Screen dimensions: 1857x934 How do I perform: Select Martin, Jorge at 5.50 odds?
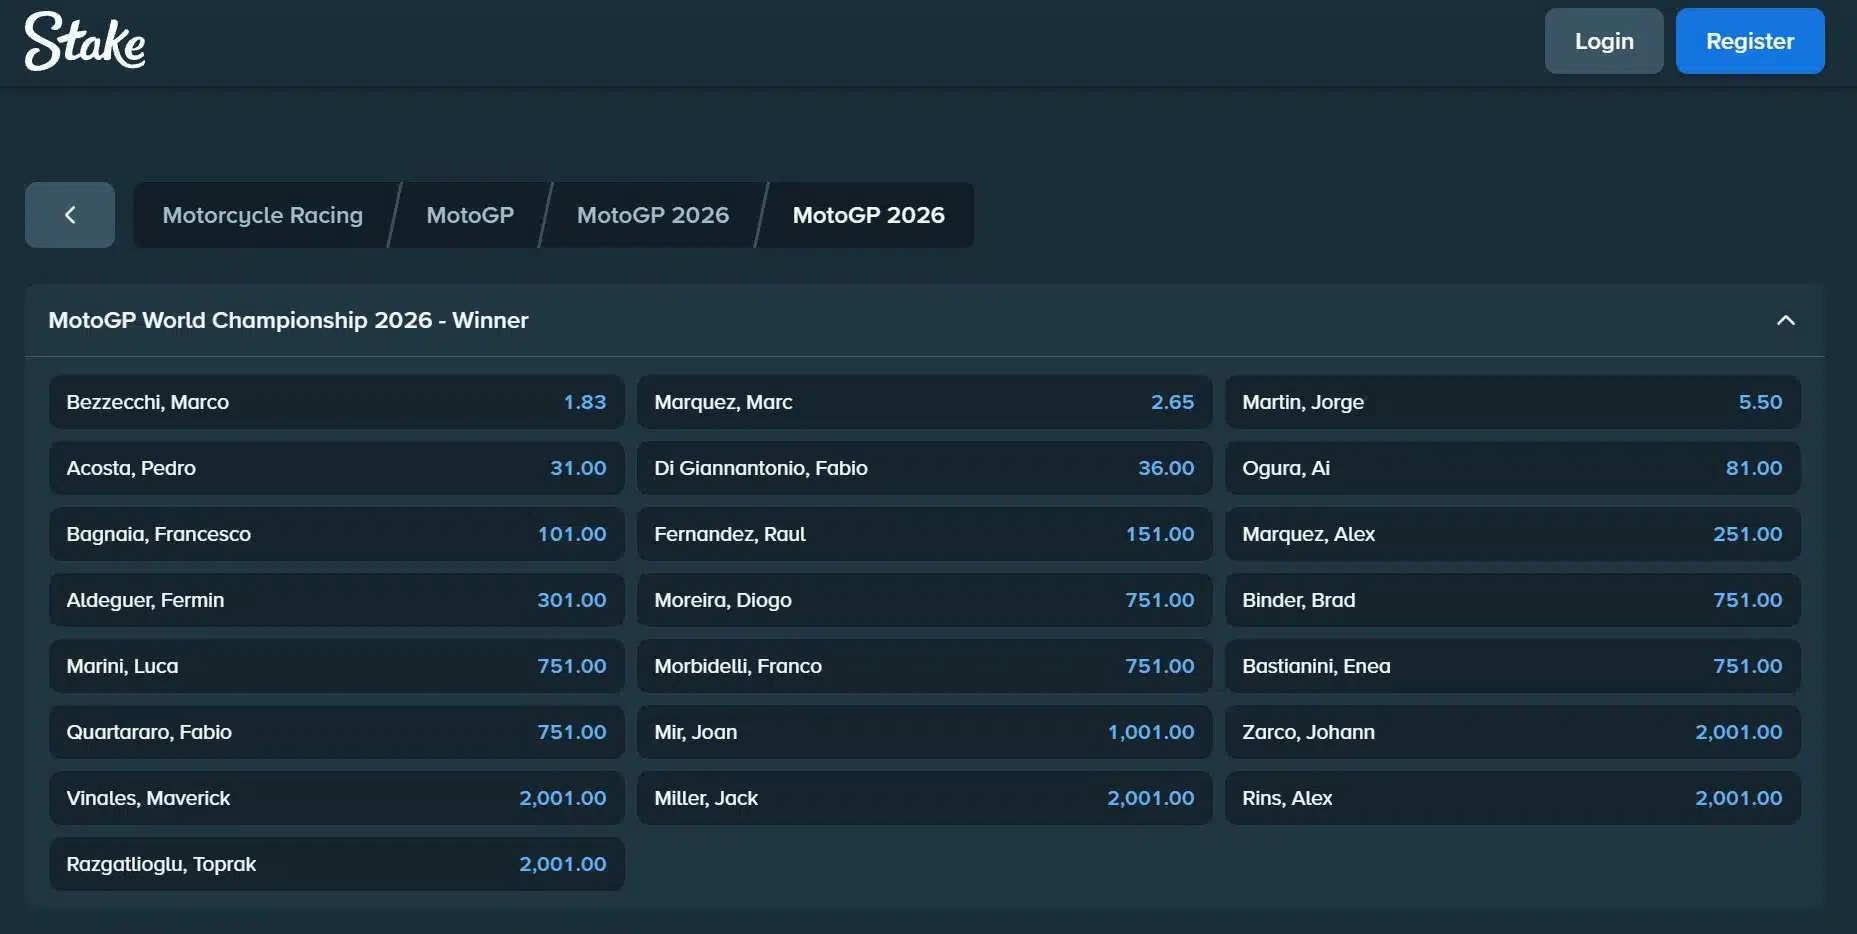[x=1513, y=402]
